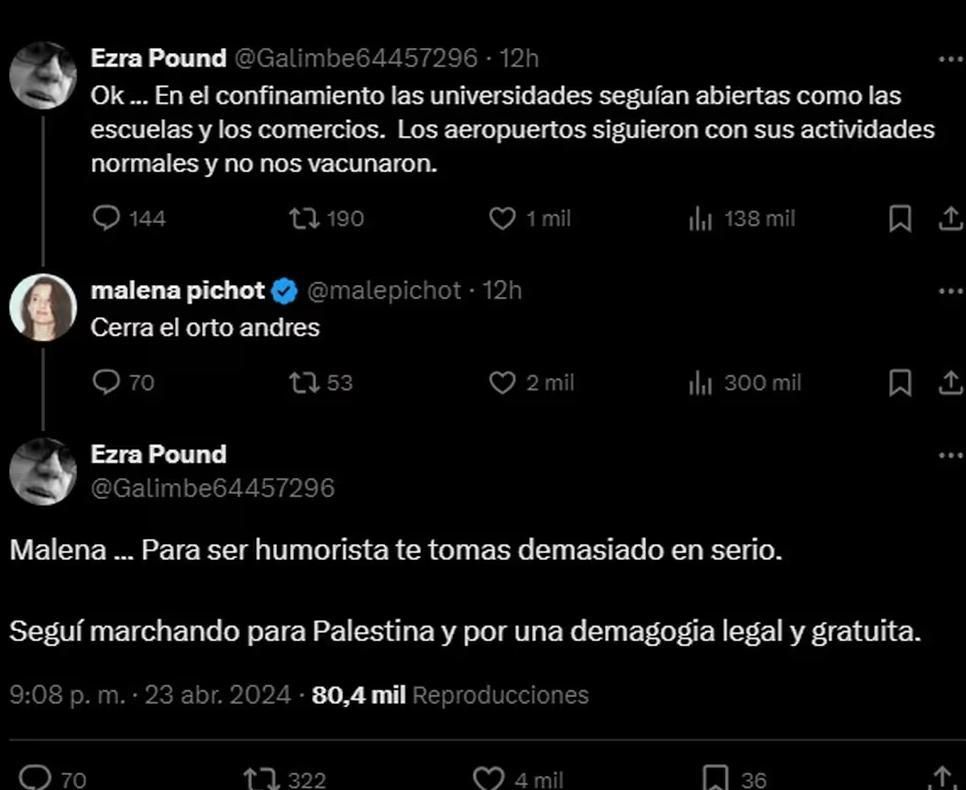This screenshot has width=966, height=790.
Task: Click @Galimbe64457296 handle under main tweet
Action: (212, 488)
